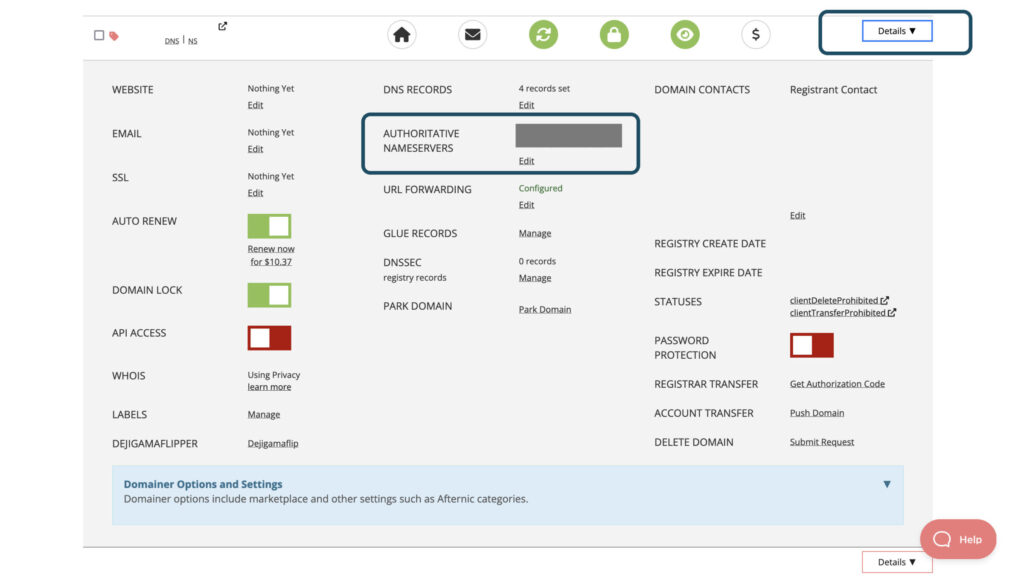The height and width of the screenshot is (586, 1024).
Task: Edit the SSL setting
Action: coord(255,193)
